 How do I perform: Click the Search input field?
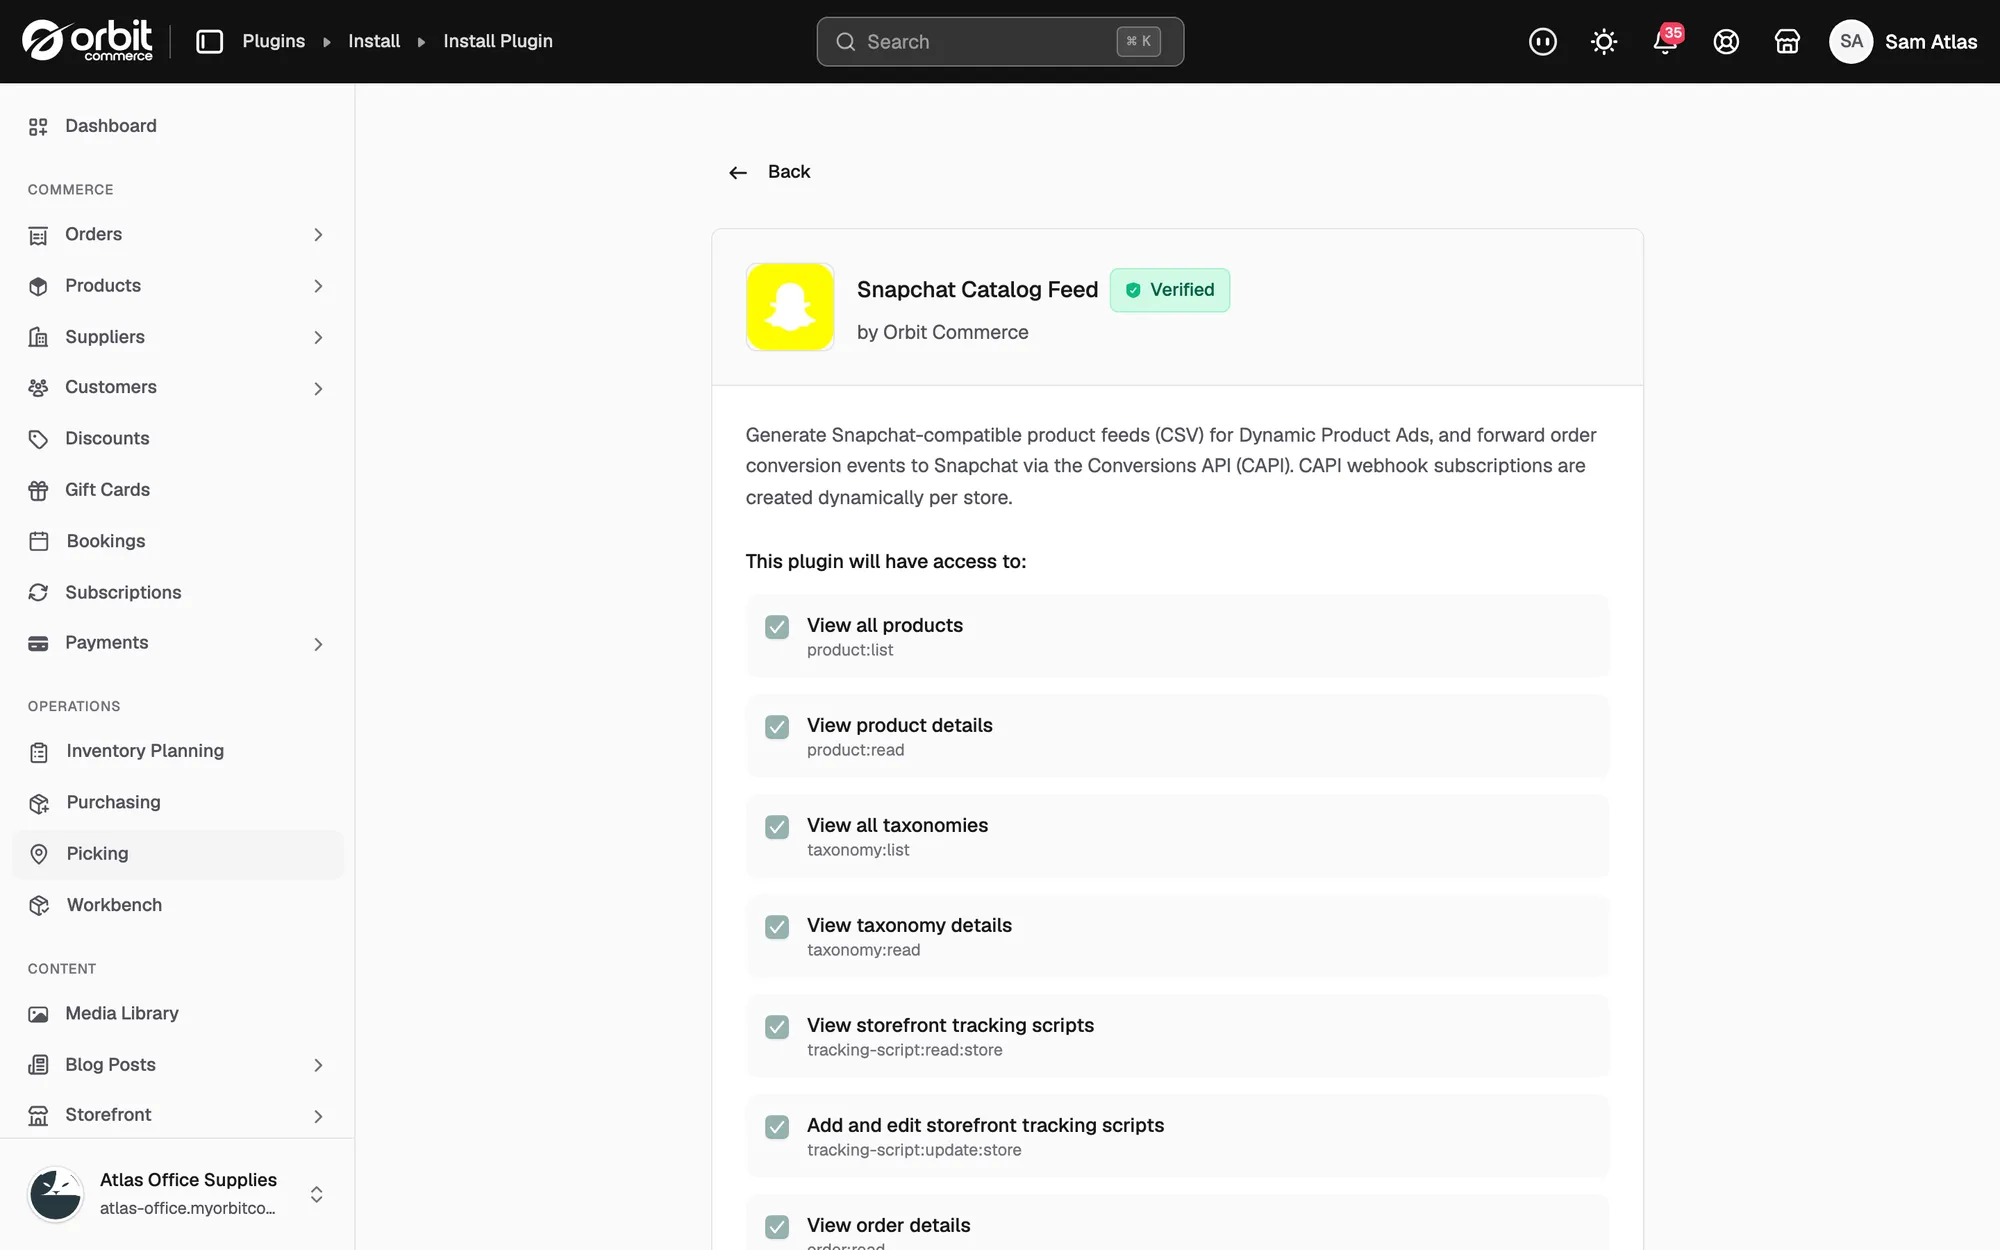[x=1000, y=42]
